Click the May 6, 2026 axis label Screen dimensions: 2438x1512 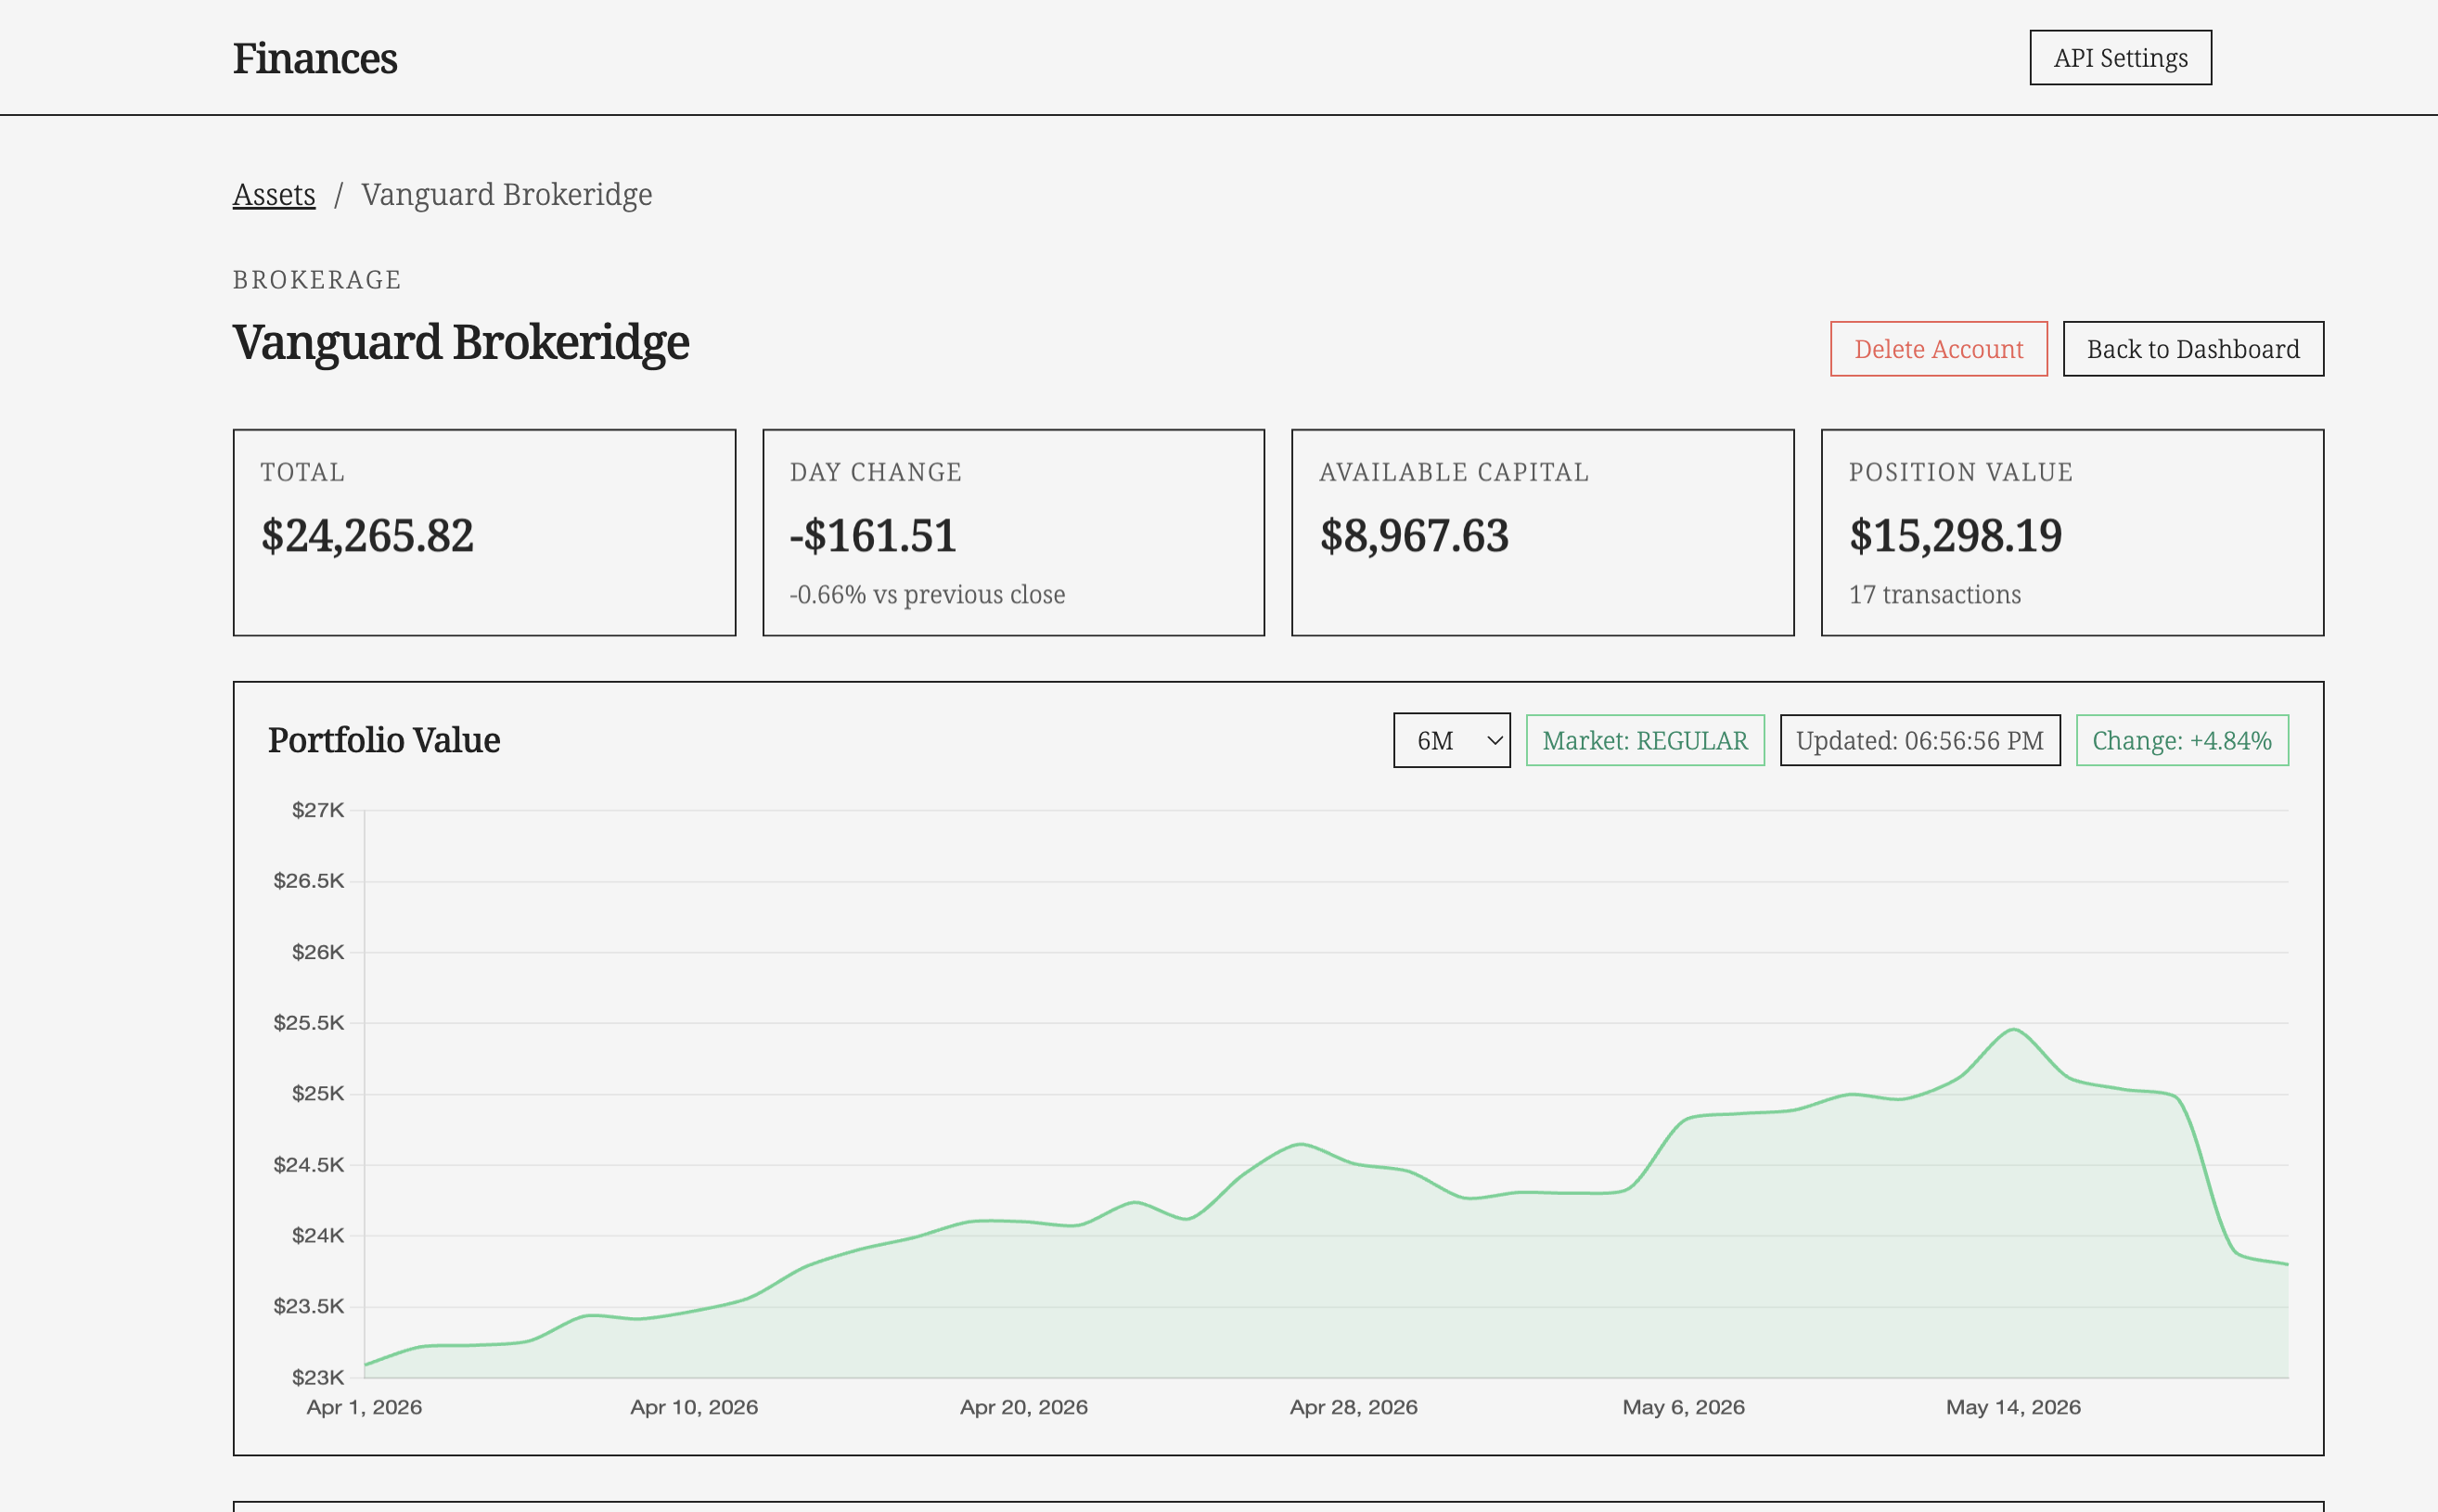tap(1684, 1407)
